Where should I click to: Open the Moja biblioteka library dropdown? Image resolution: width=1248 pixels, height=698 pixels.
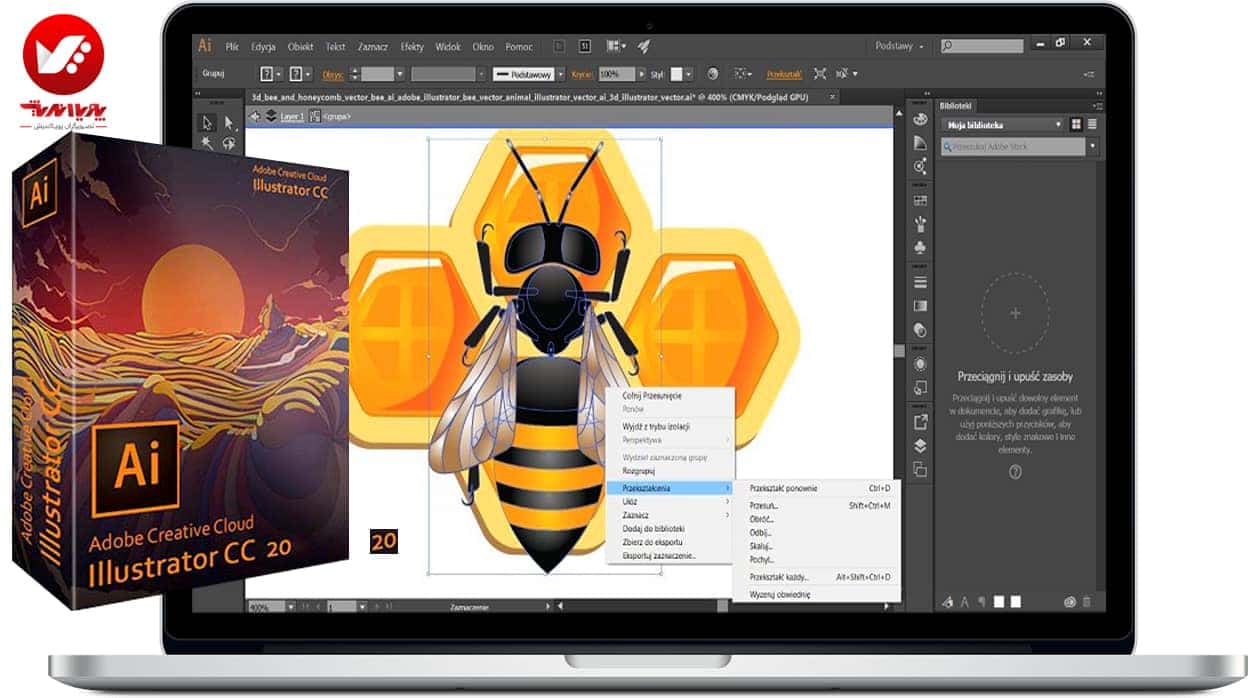click(x=1001, y=125)
